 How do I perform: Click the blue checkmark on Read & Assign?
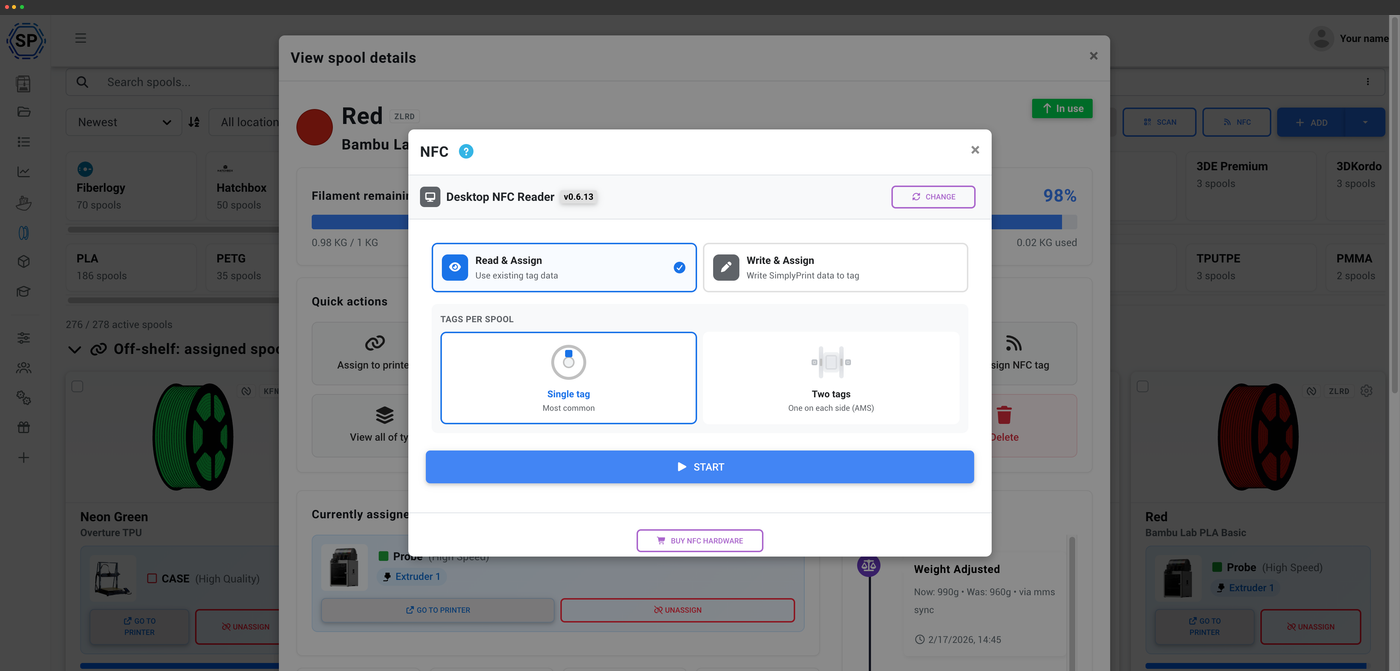click(x=680, y=267)
